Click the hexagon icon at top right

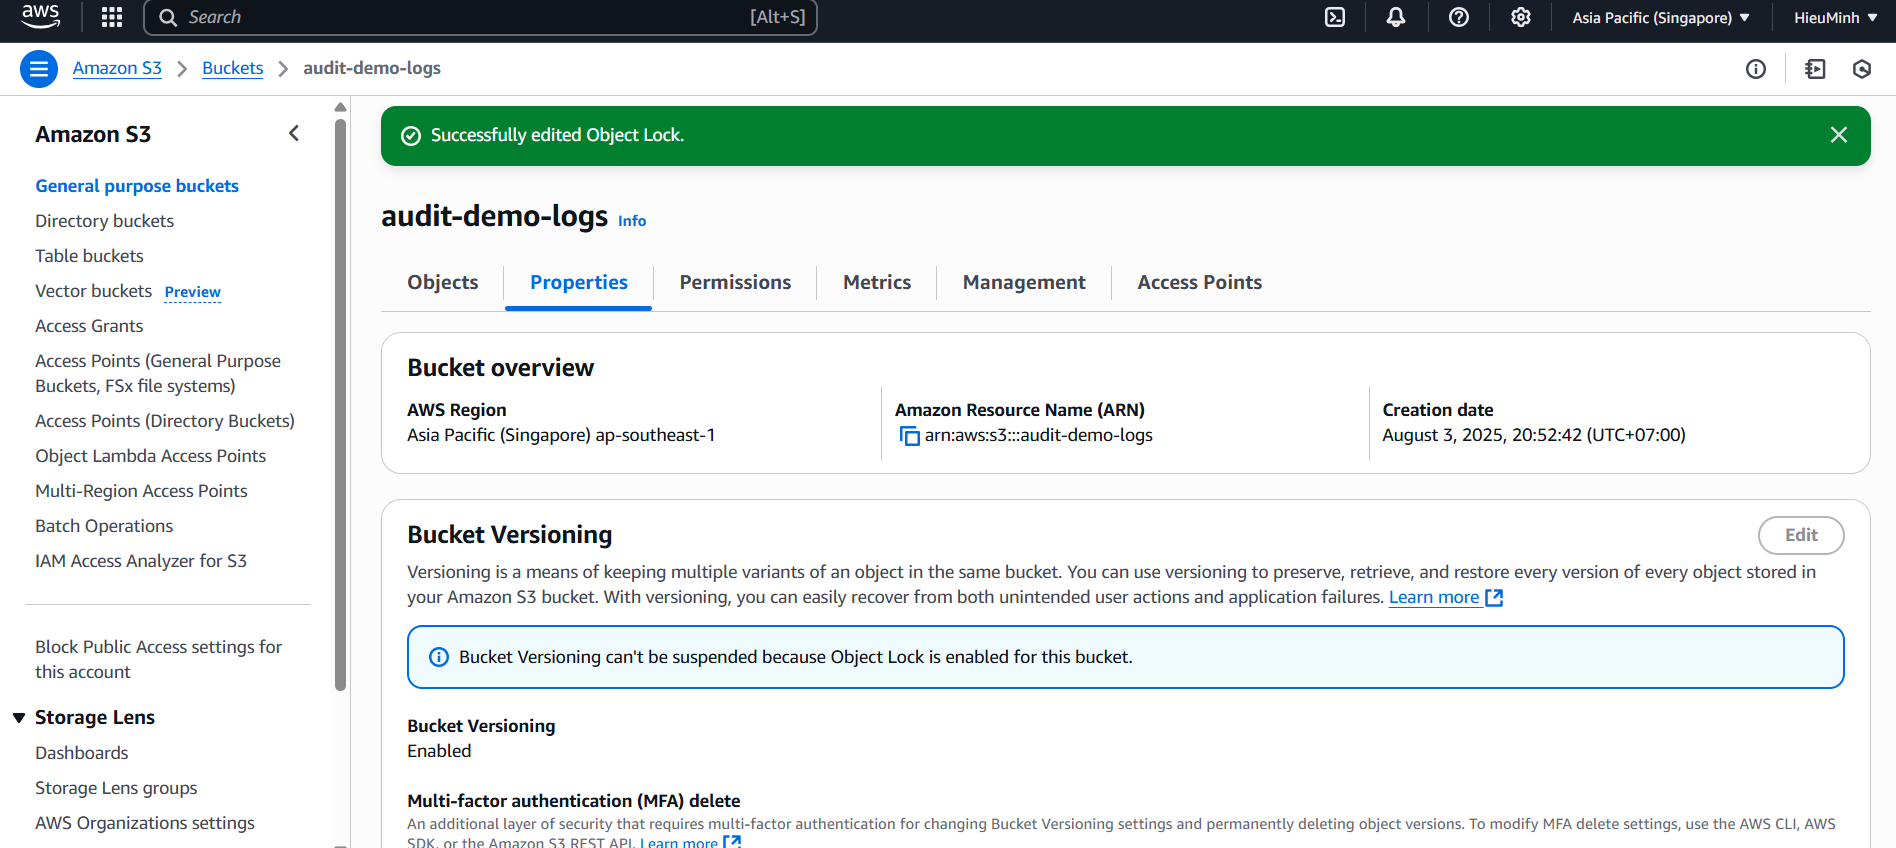(x=1862, y=69)
